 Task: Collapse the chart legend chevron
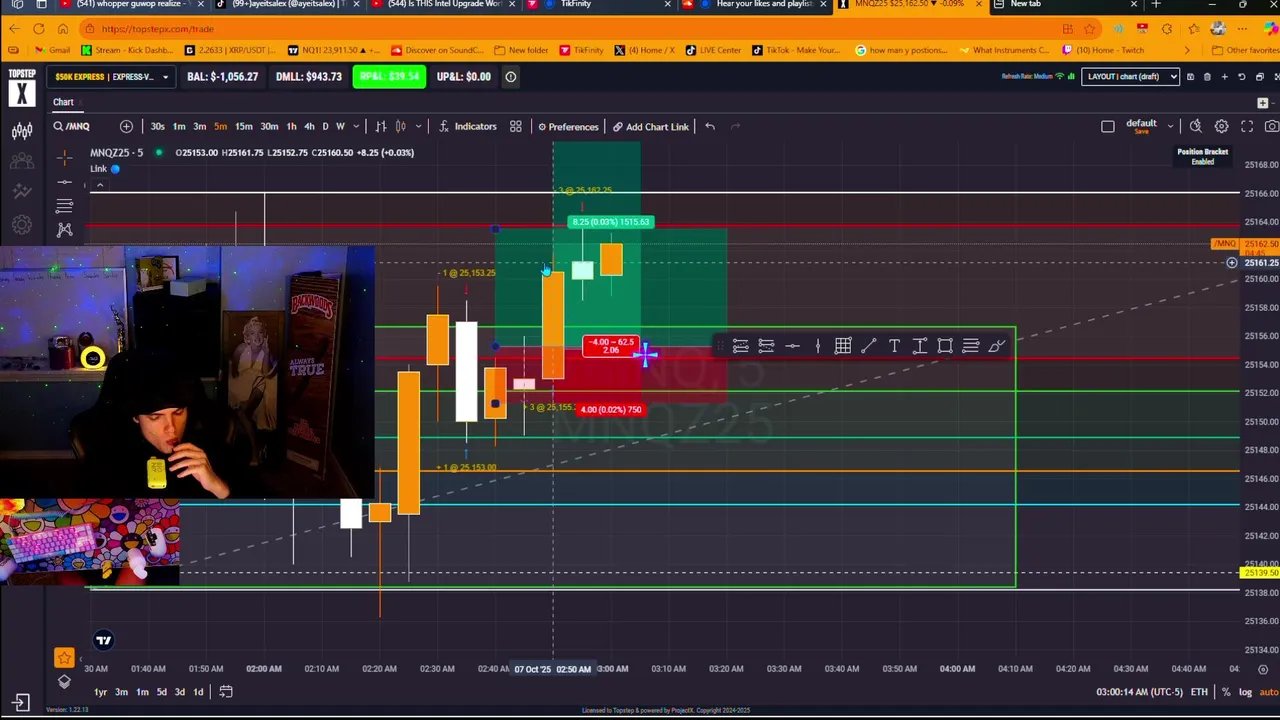pos(99,186)
